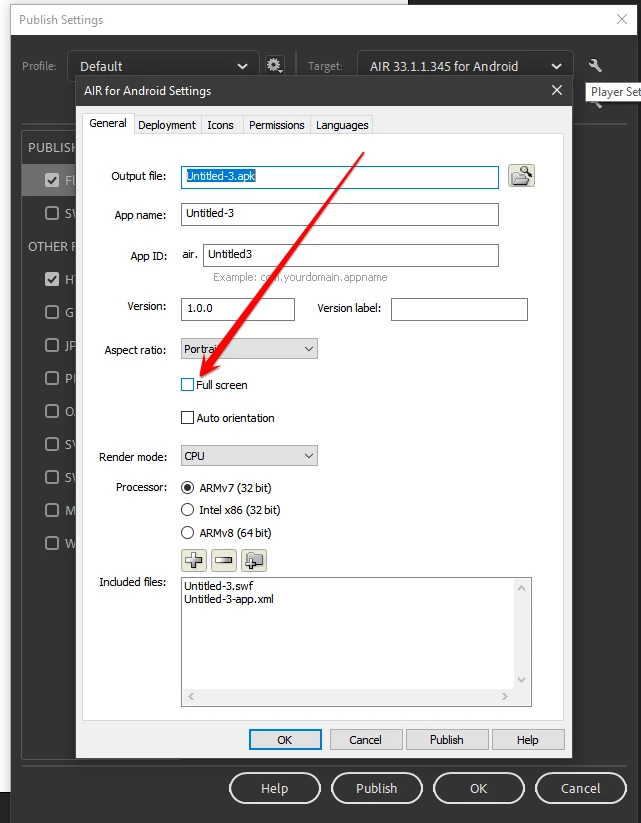Click the Included files scroll down arrow
641x823 pixels.
pyautogui.click(x=521, y=680)
